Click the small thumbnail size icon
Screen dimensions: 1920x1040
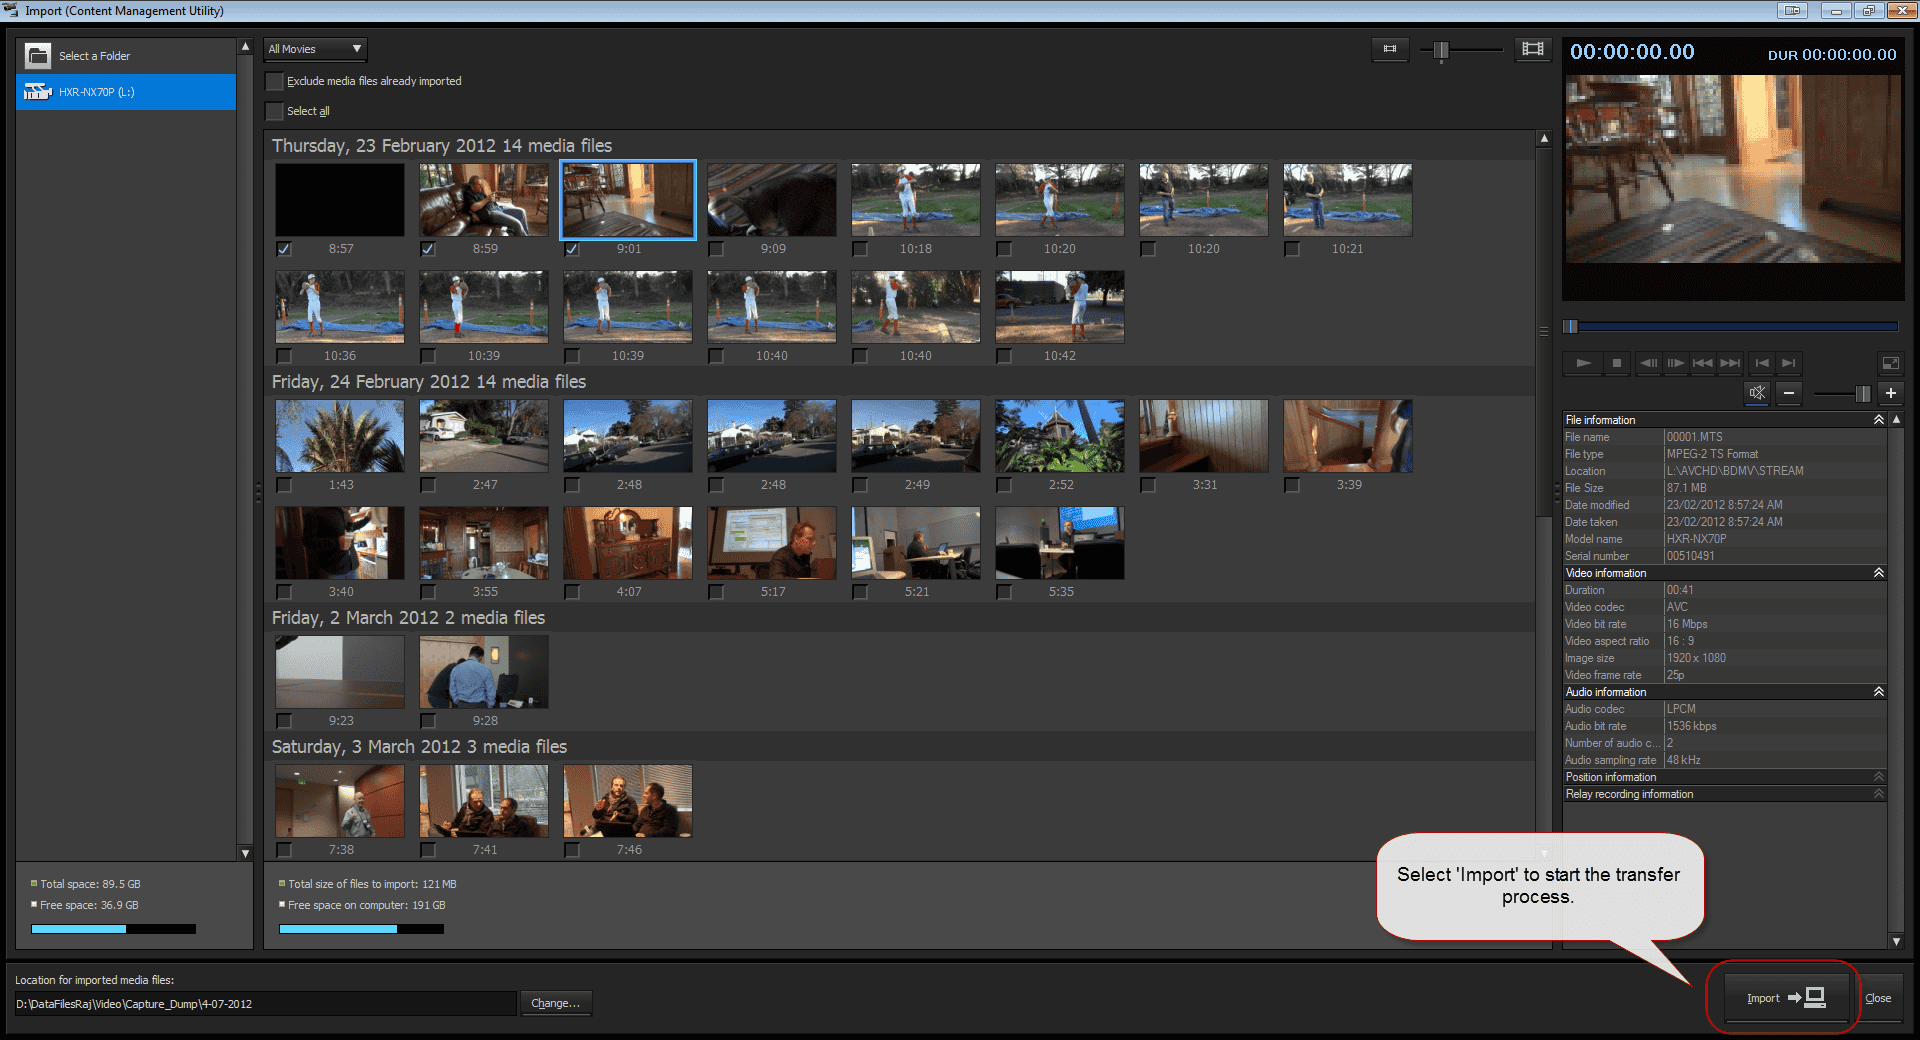coord(1390,49)
